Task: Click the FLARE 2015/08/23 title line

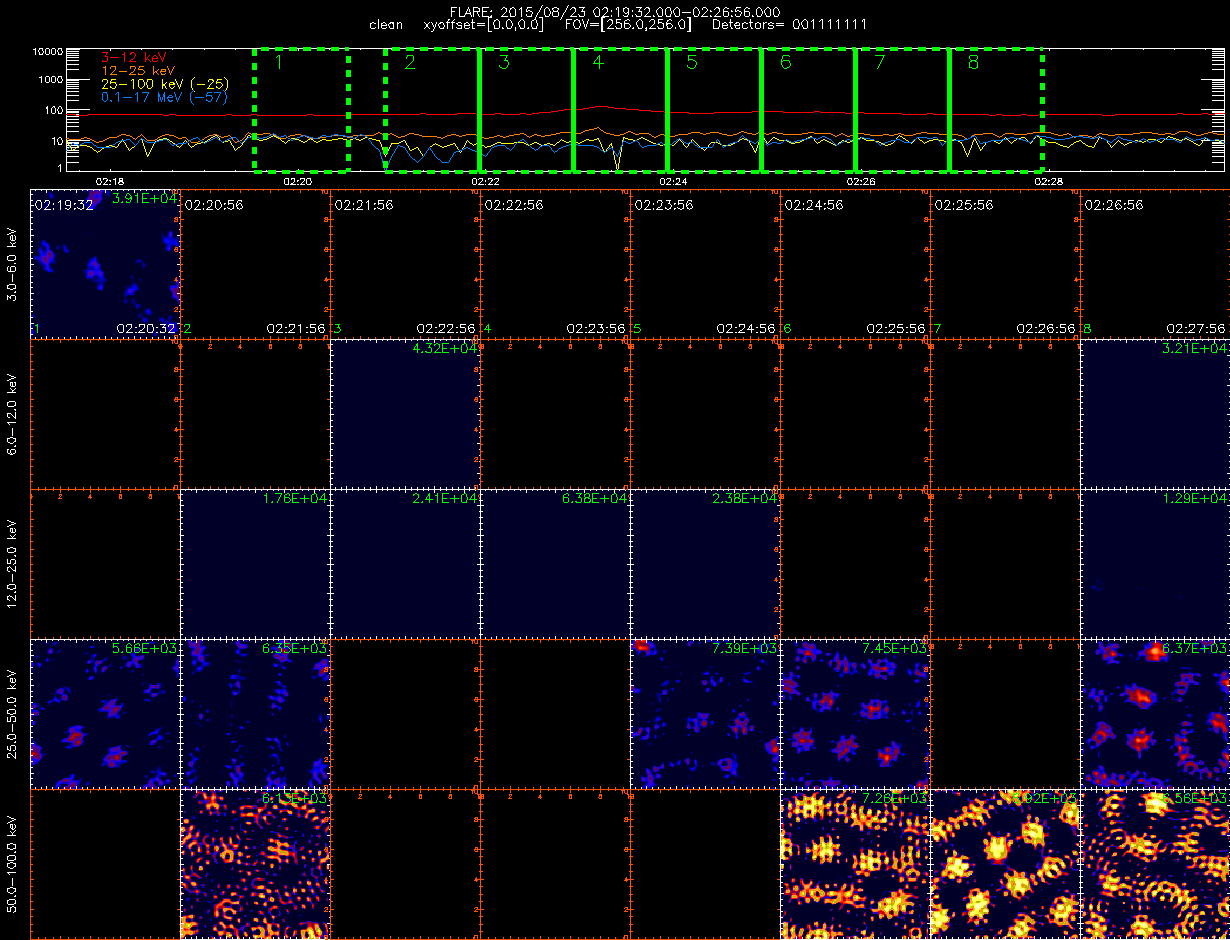Action: point(615,11)
